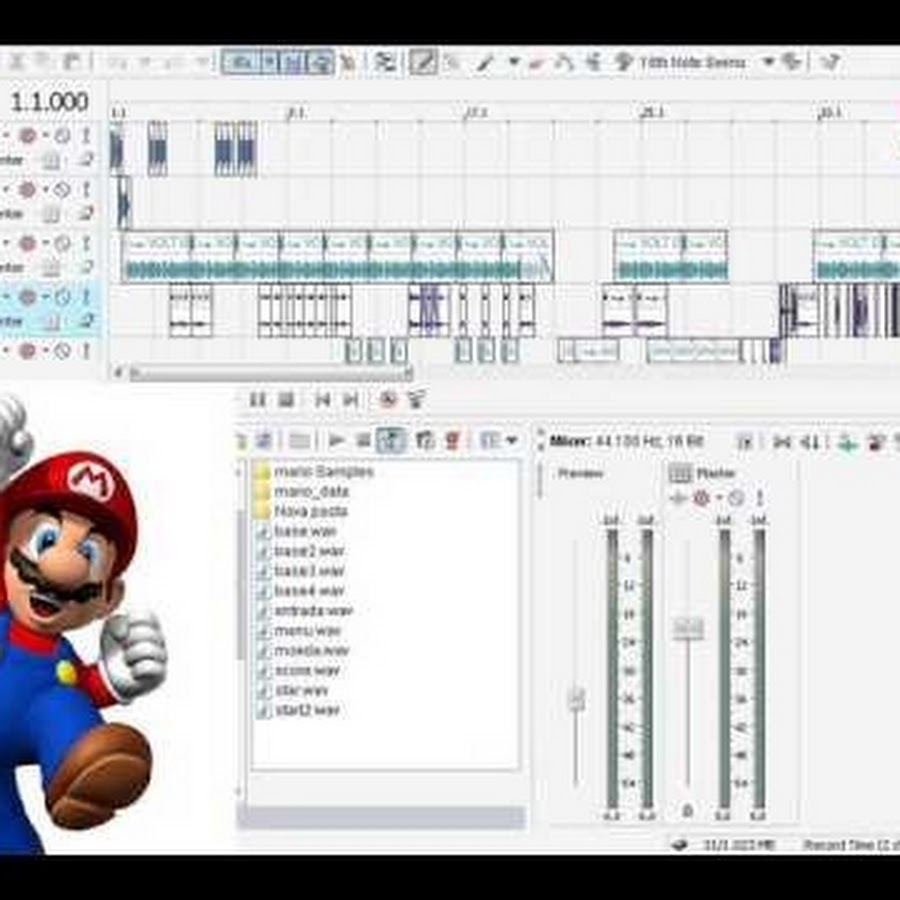Click the Explorer refresh icon

coord(263,440)
